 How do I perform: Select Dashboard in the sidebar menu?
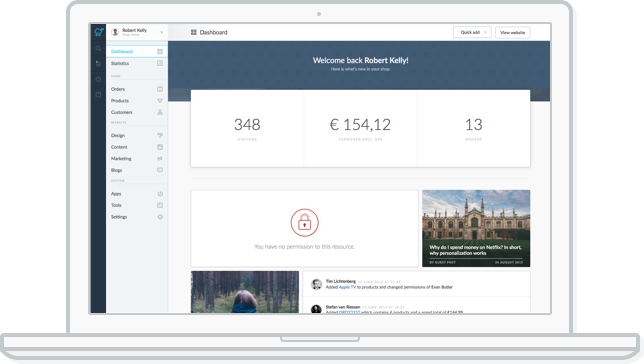[137, 51]
